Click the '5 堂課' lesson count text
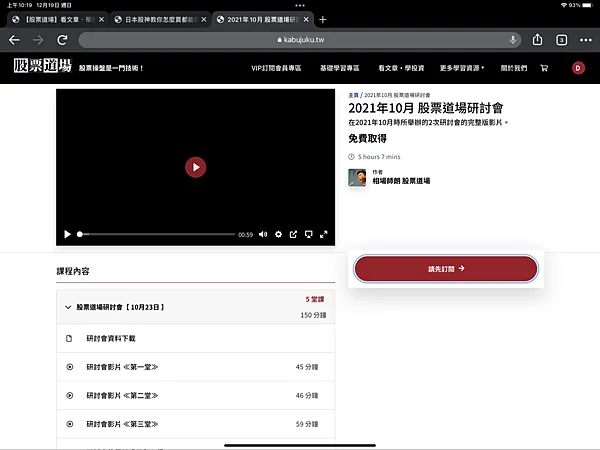 315,299
